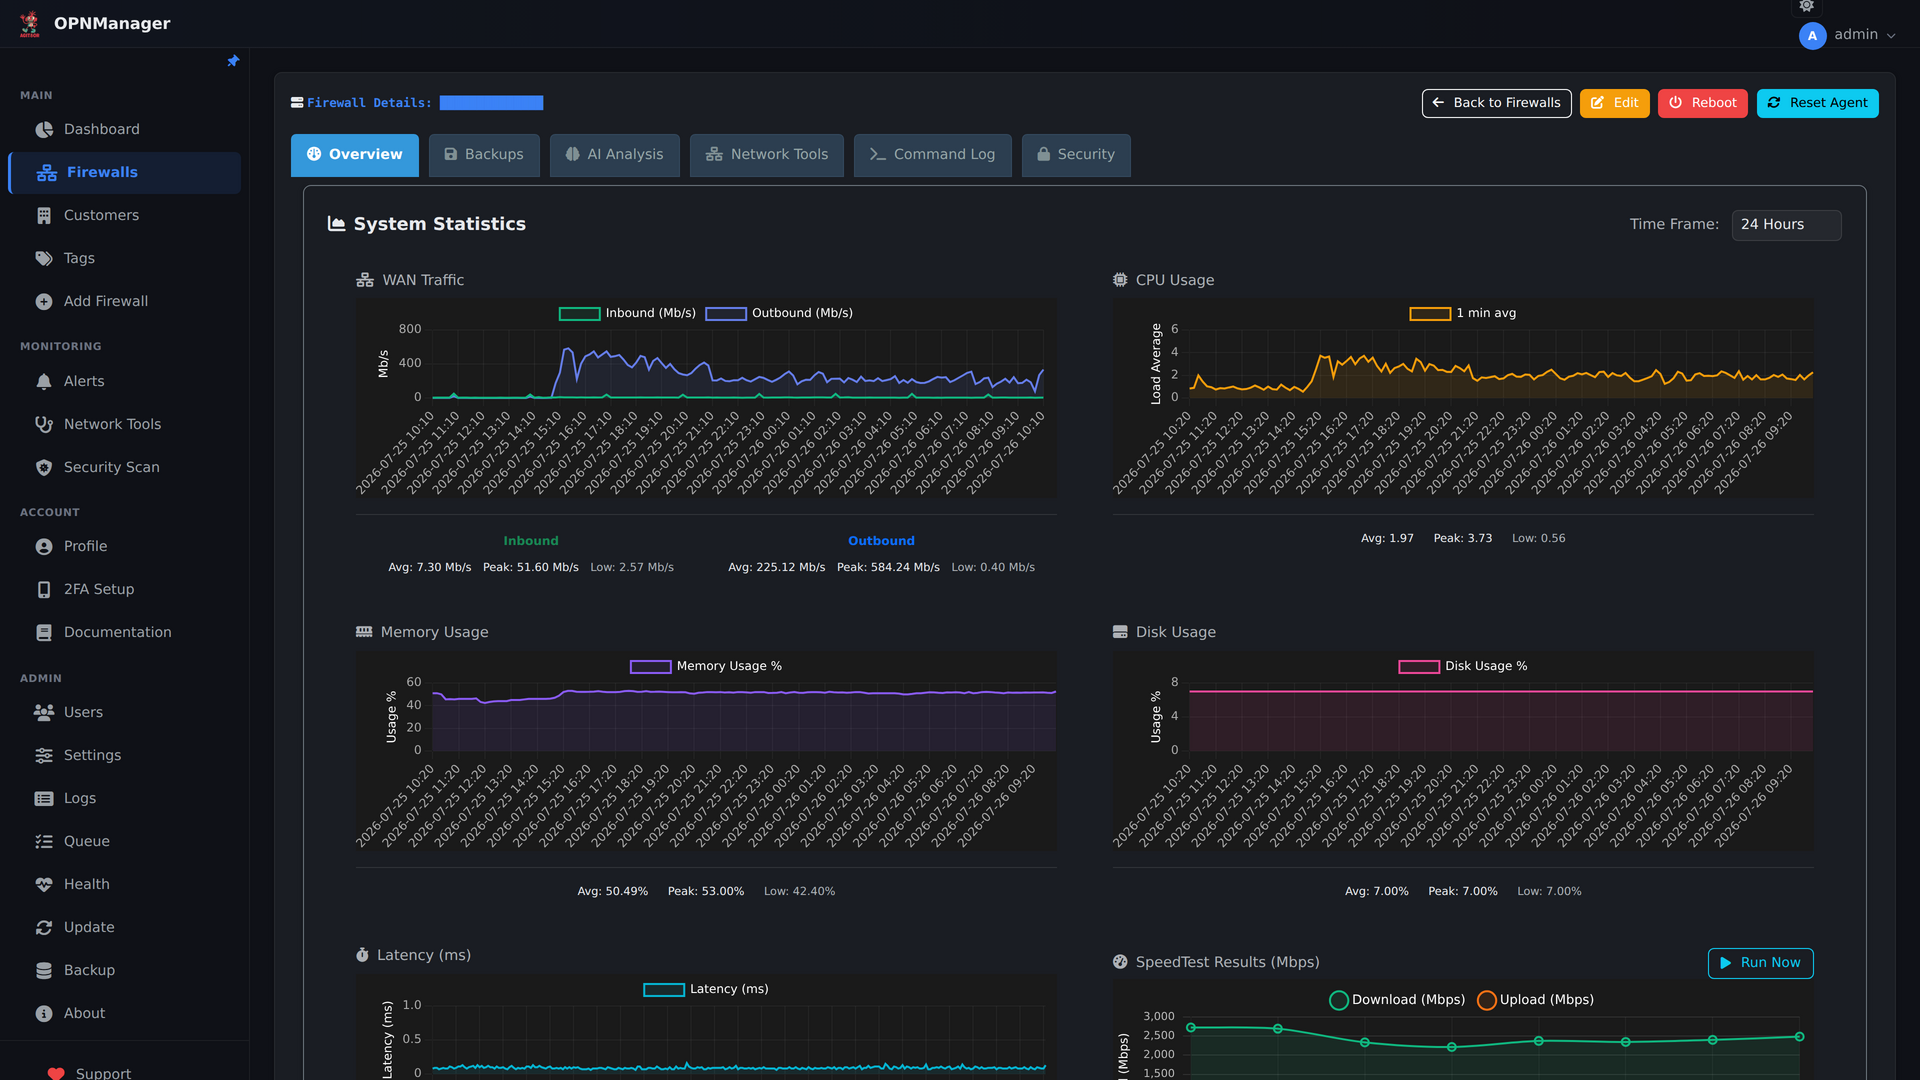Open Alerts under Monitoring
This screenshot has width=1920, height=1080.
(124, 381)
